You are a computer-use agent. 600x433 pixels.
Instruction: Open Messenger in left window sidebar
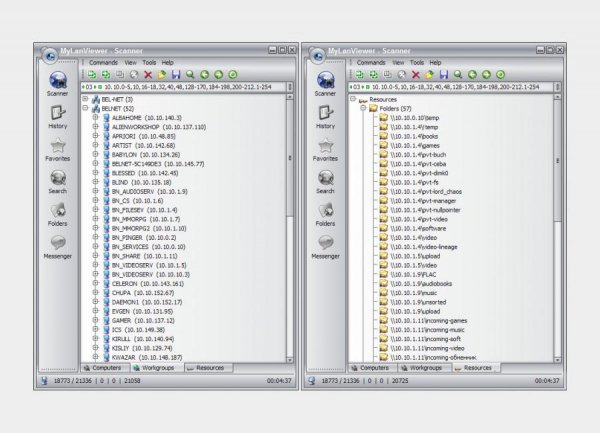pos(57,247)
